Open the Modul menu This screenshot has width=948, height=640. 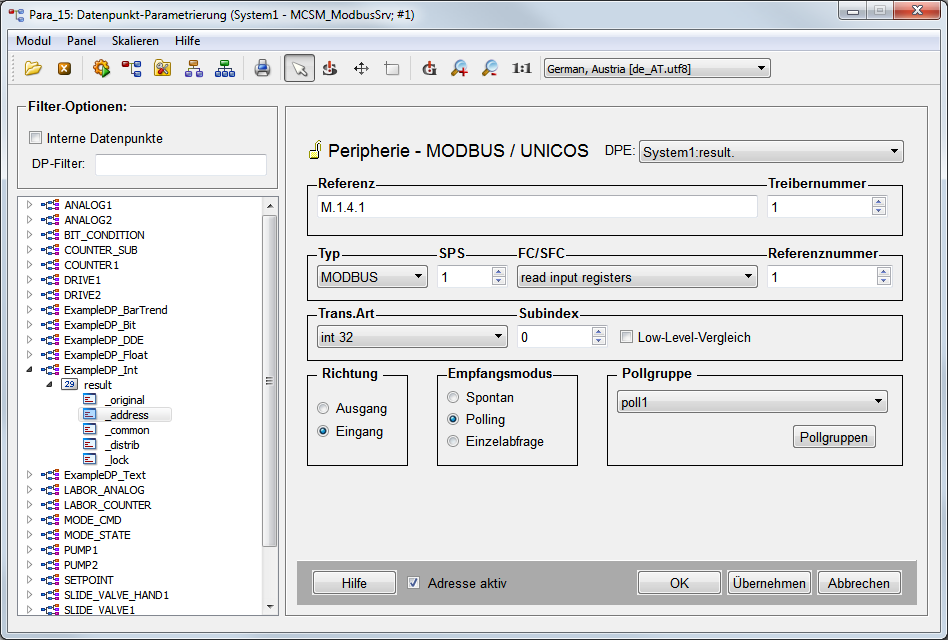click(33, 40)
